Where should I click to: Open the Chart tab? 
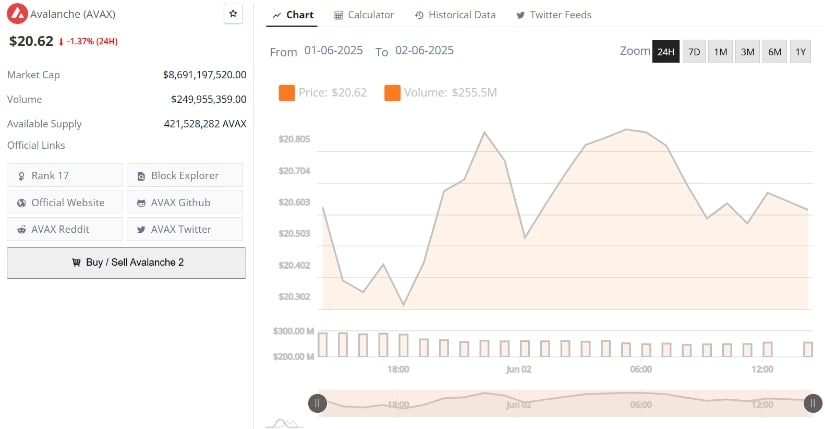(x=293, y=15)
